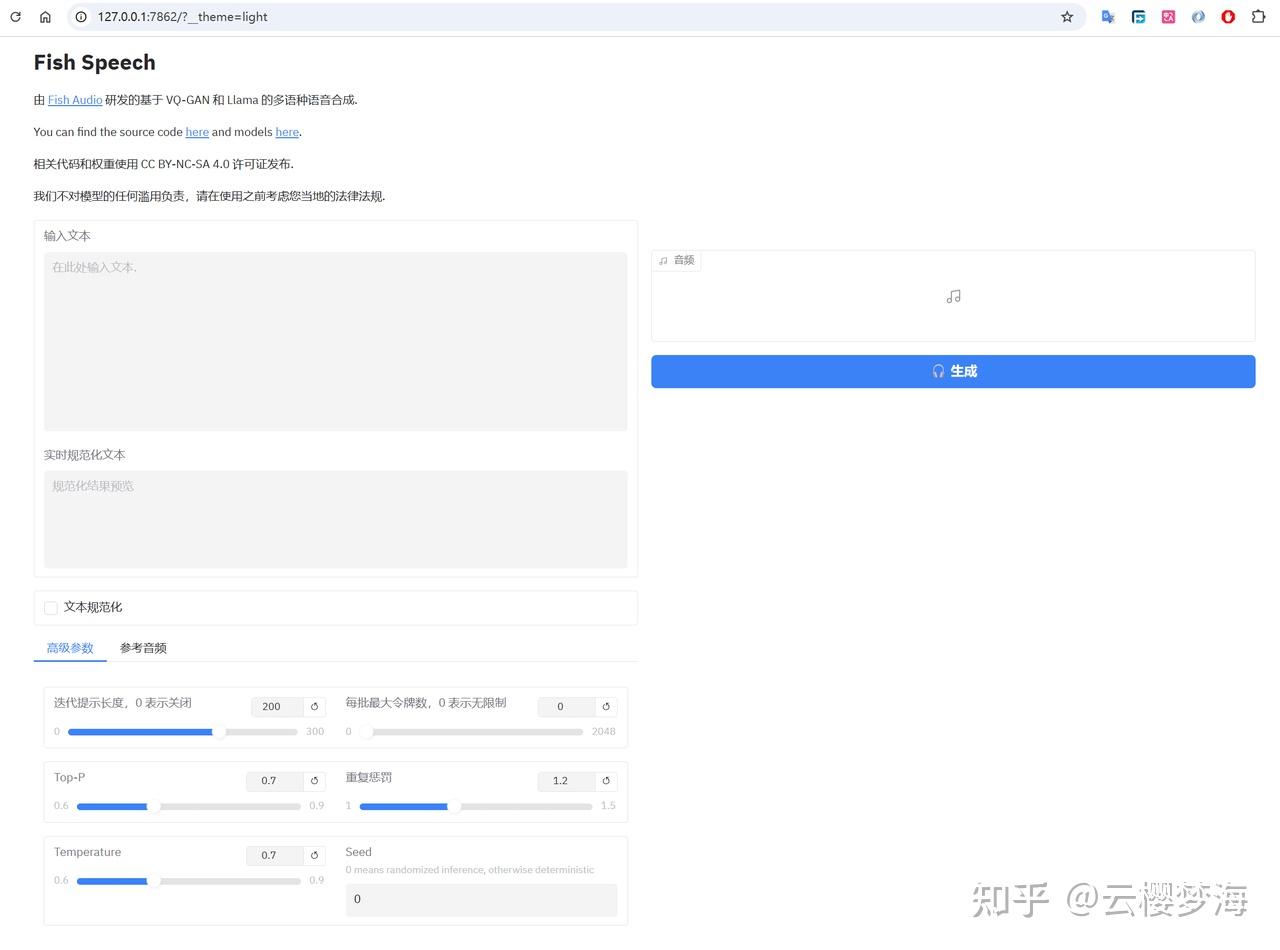Image resolution: width=1280 pixels, height=950 pixels.
Task: Open the Fish Audio link
Action: click(x=75, y=100)
